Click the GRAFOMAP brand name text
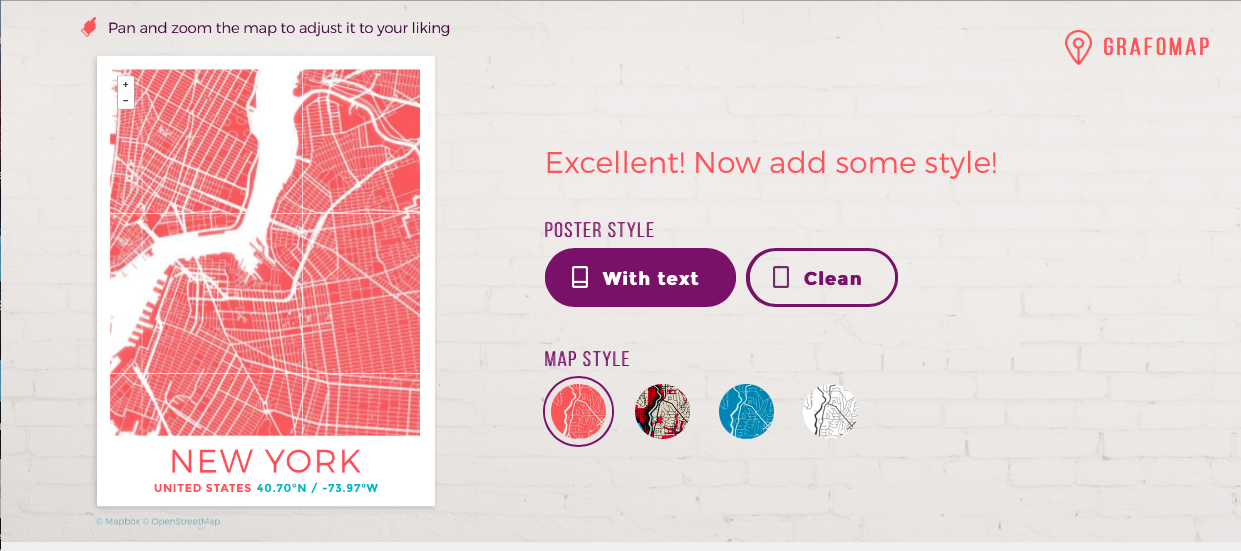The width and height of the screenshot is (1241, 551). tap(1156, 47)
